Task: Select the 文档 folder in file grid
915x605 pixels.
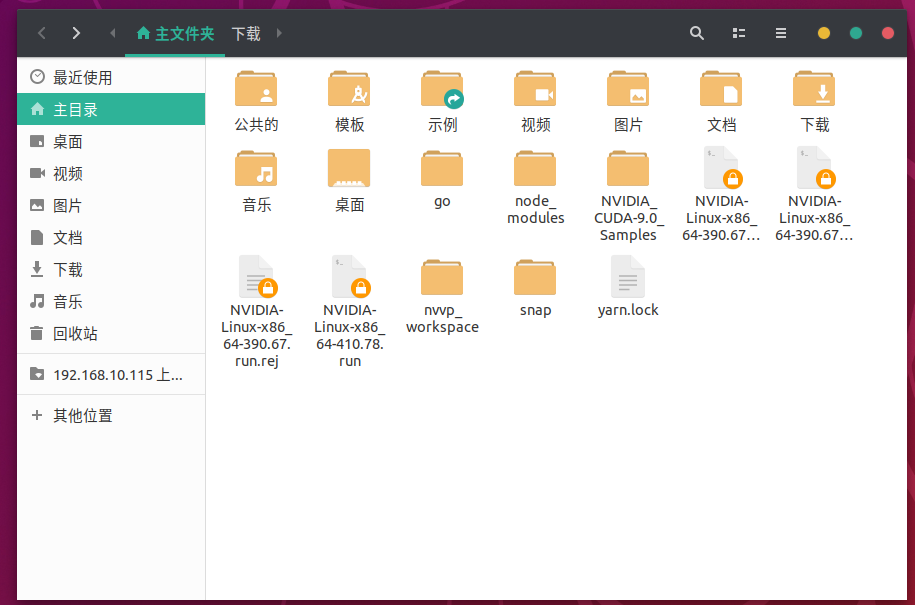Action: pos(721,89)
